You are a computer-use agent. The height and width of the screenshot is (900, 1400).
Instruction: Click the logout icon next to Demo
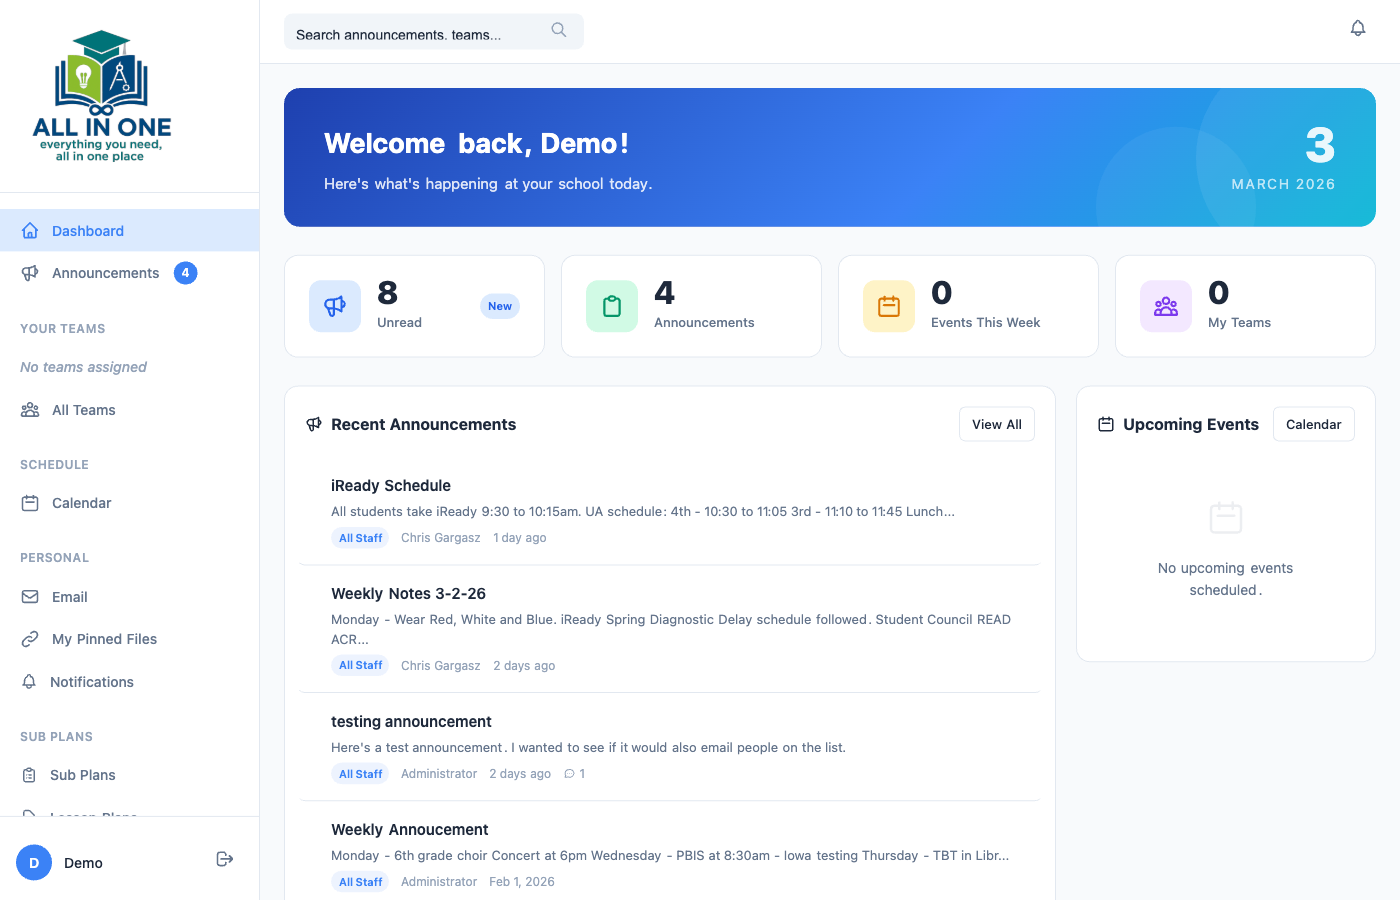224,858
